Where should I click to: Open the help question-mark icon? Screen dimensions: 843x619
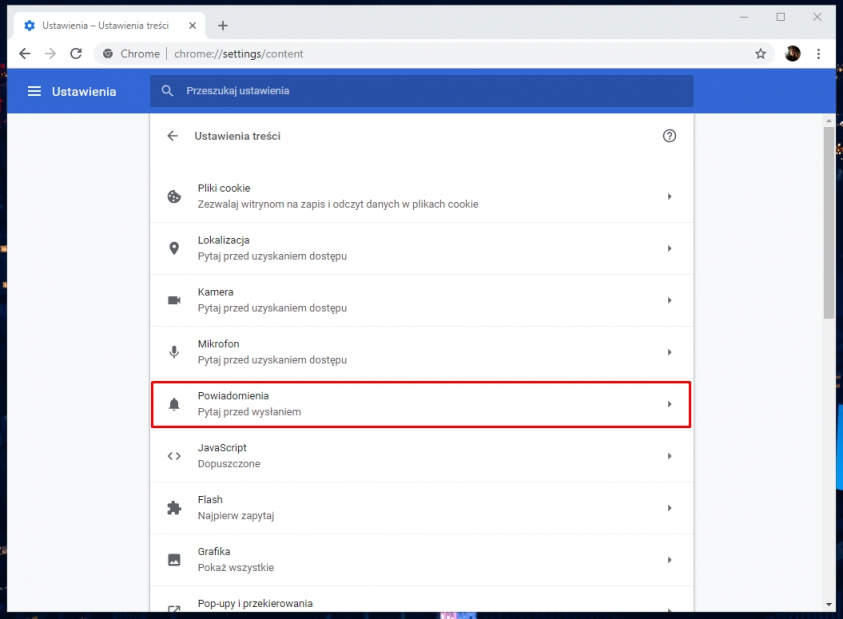(669, 135)
